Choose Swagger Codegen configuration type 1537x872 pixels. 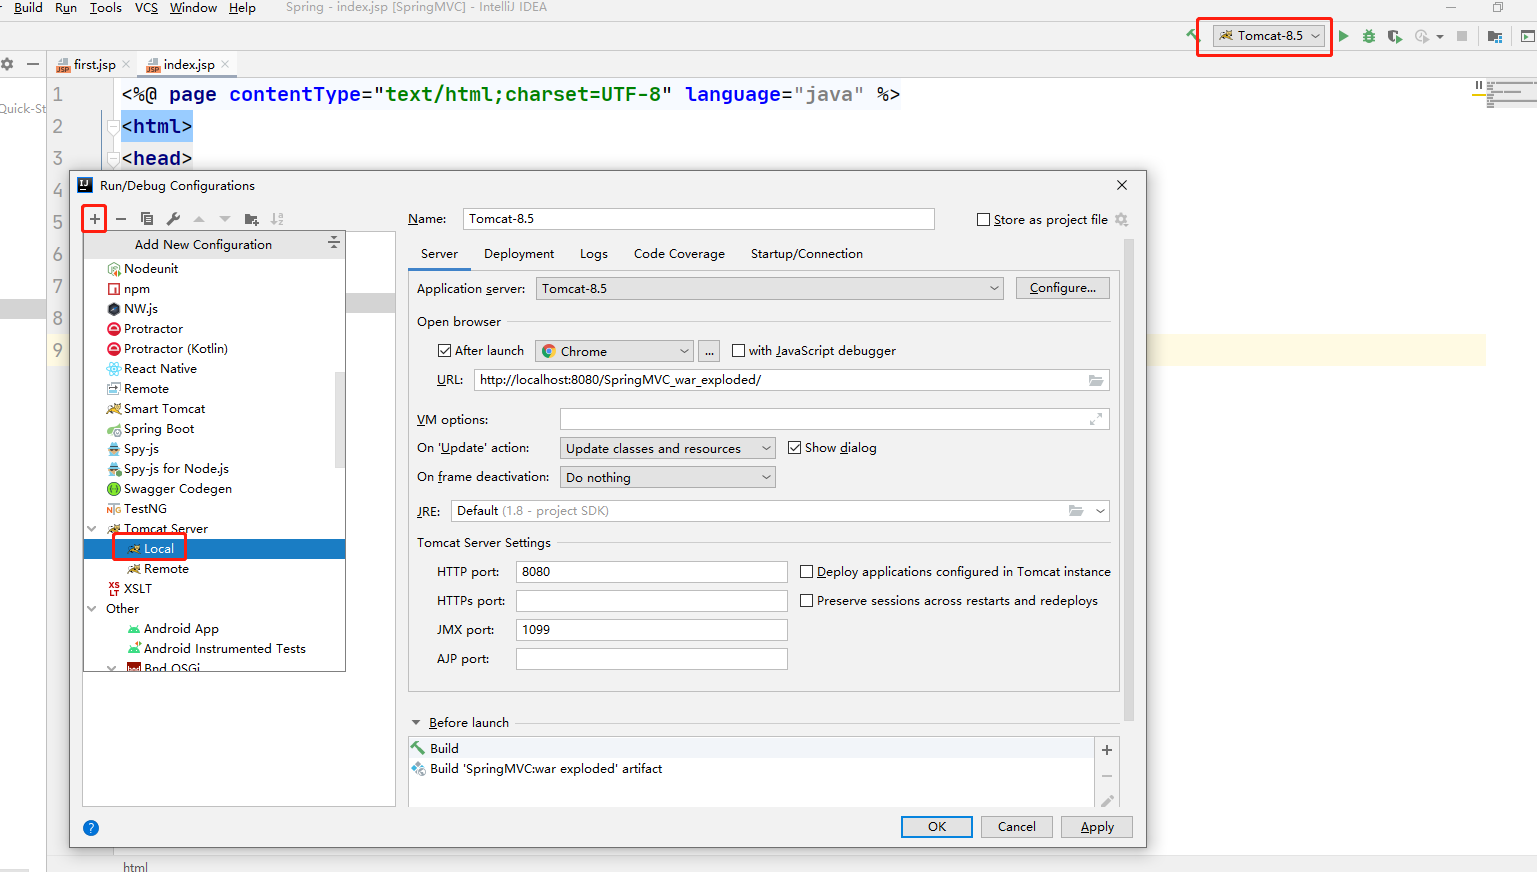(x=177, y=489)
